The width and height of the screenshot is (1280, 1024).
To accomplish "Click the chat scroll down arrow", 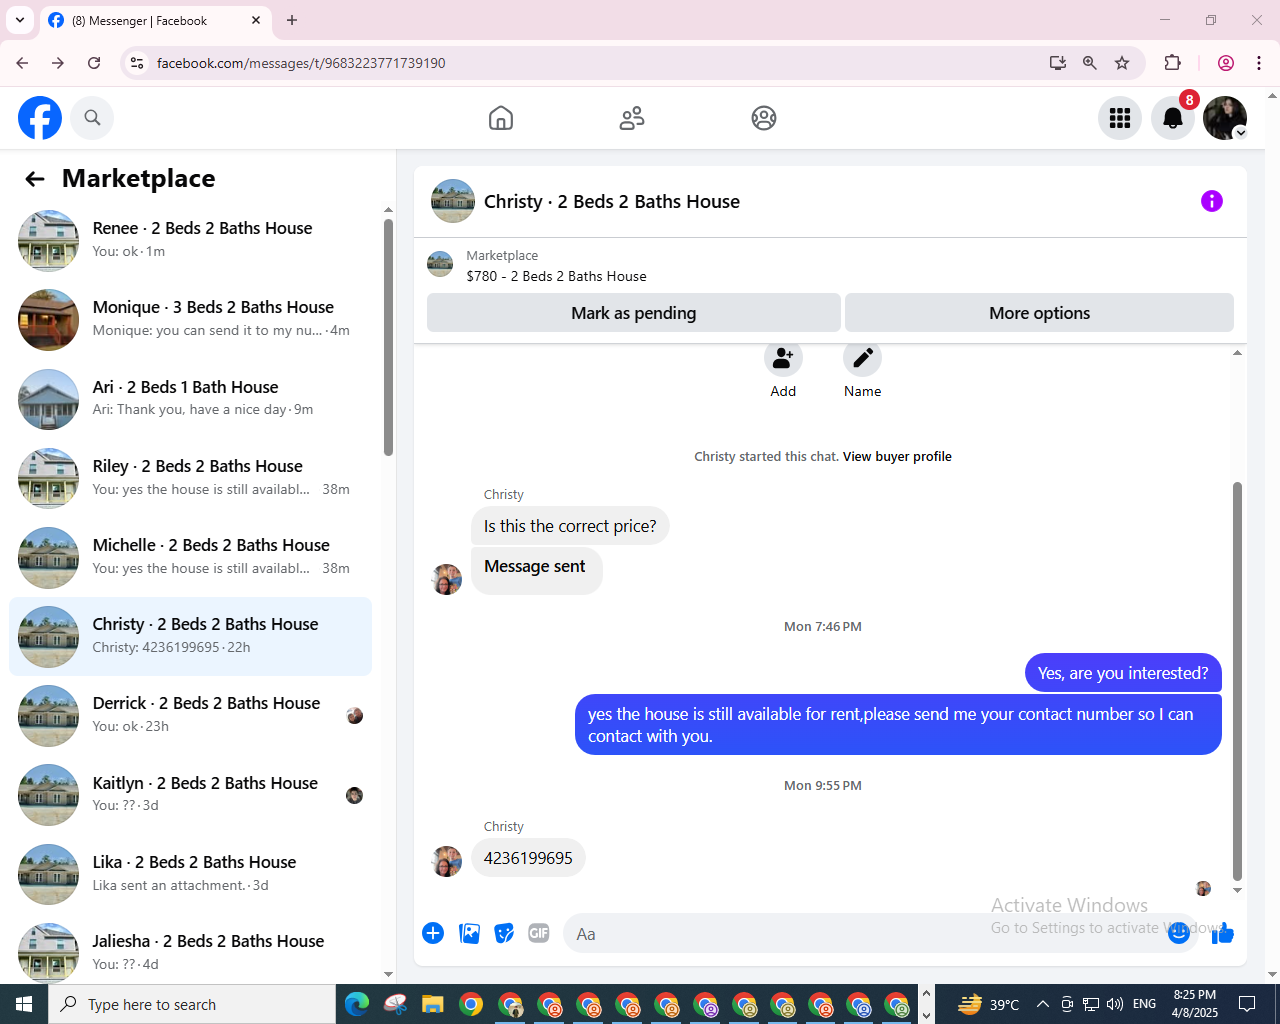I will [x=1237, y=890].
